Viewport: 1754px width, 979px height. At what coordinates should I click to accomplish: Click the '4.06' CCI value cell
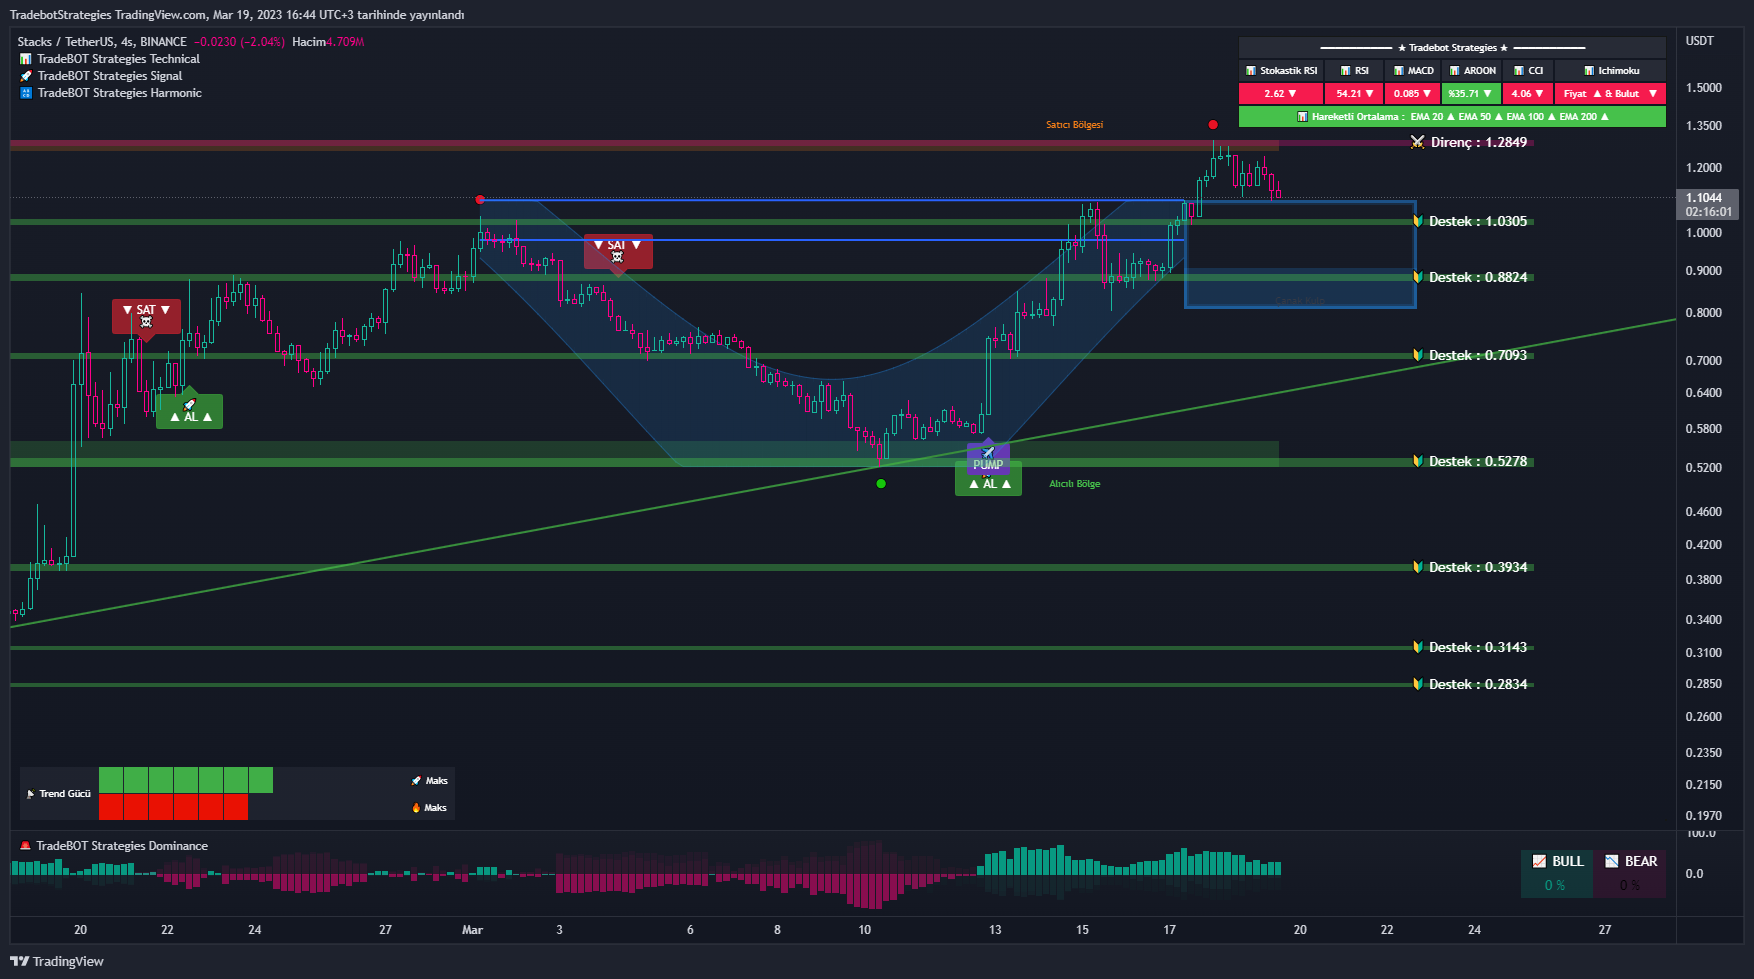1527,94
